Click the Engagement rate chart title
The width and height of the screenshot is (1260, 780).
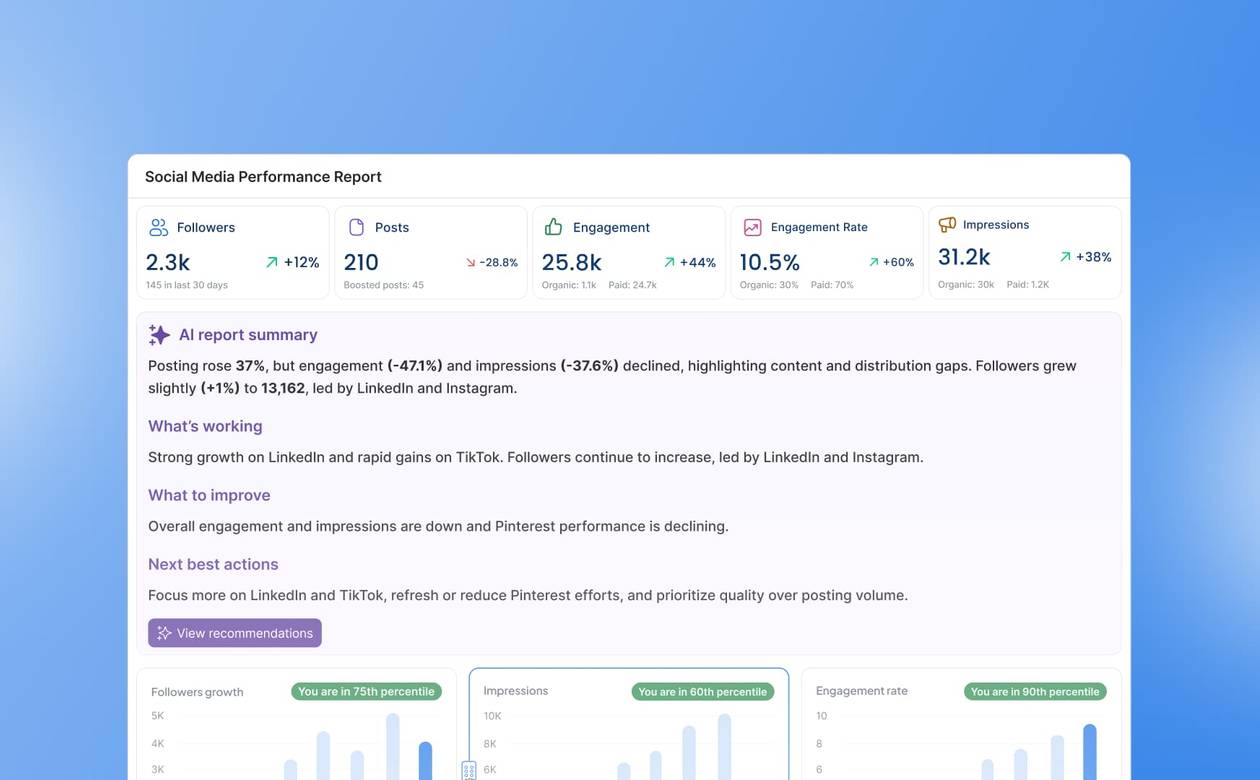862,691
